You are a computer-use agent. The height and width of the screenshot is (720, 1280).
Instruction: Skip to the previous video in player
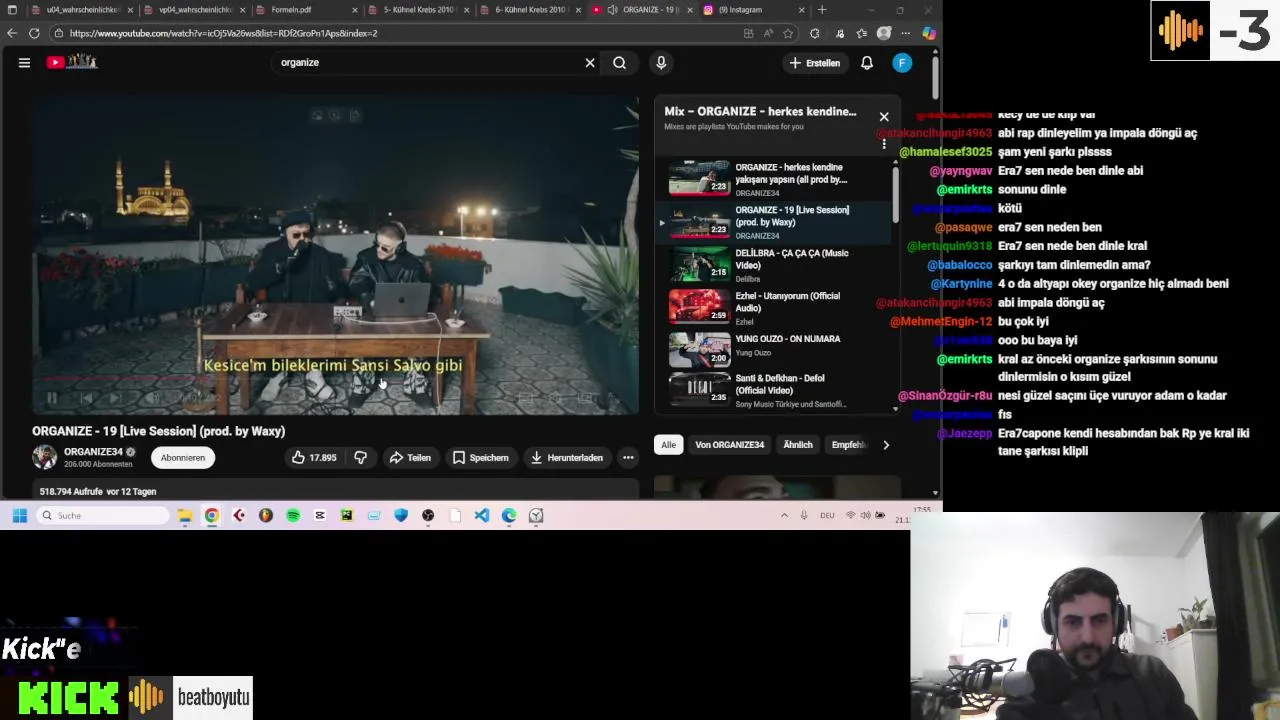(86, 398)
